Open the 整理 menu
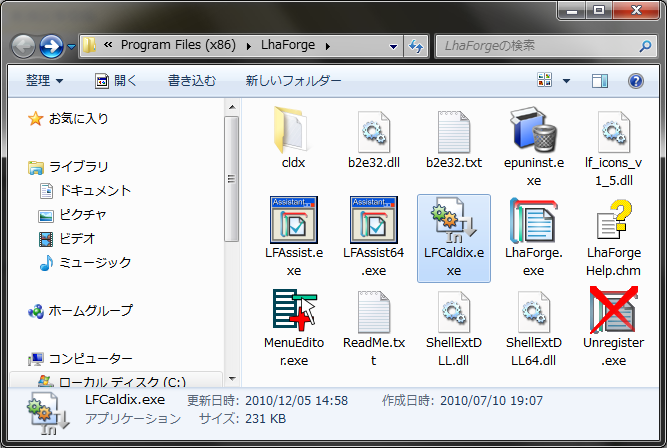The image size is (667, 448). (x=44, y=80)
